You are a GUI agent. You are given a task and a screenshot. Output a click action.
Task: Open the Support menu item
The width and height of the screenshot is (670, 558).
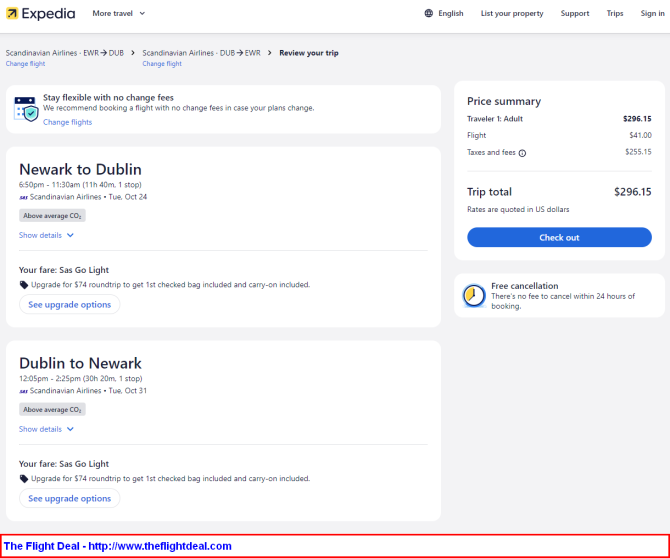click(x=575, y=13)
